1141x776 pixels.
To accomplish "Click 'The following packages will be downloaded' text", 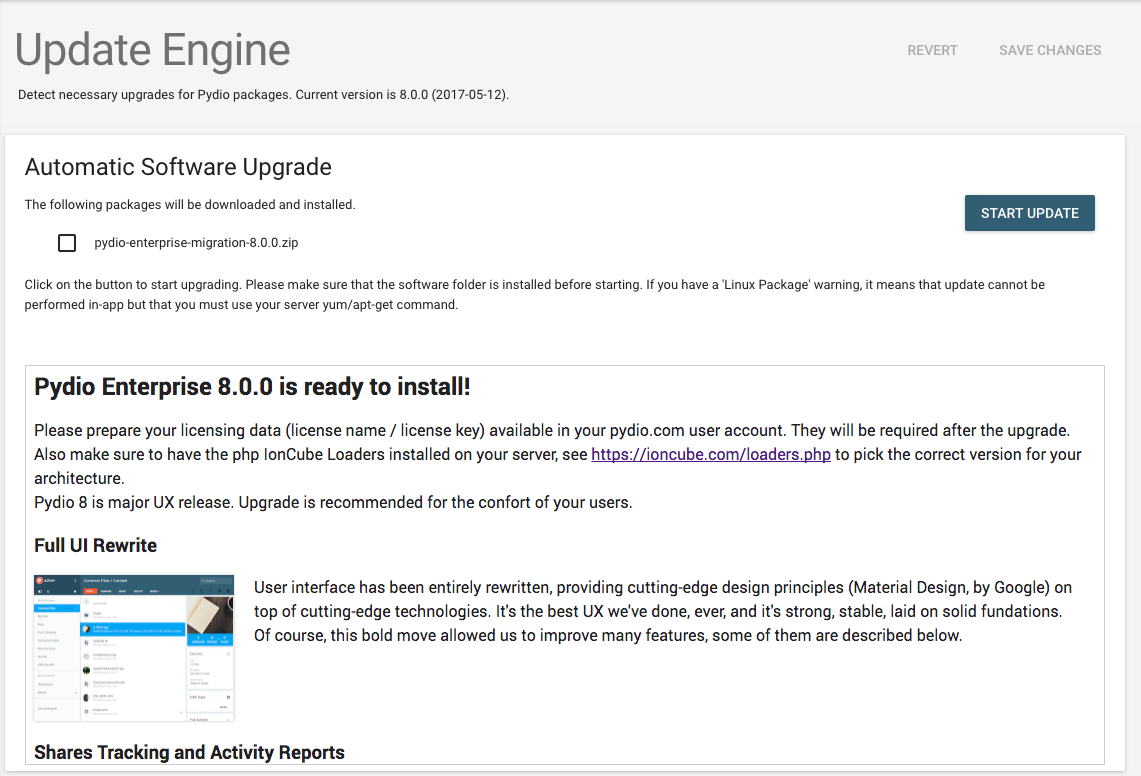I will coord(190,205).
